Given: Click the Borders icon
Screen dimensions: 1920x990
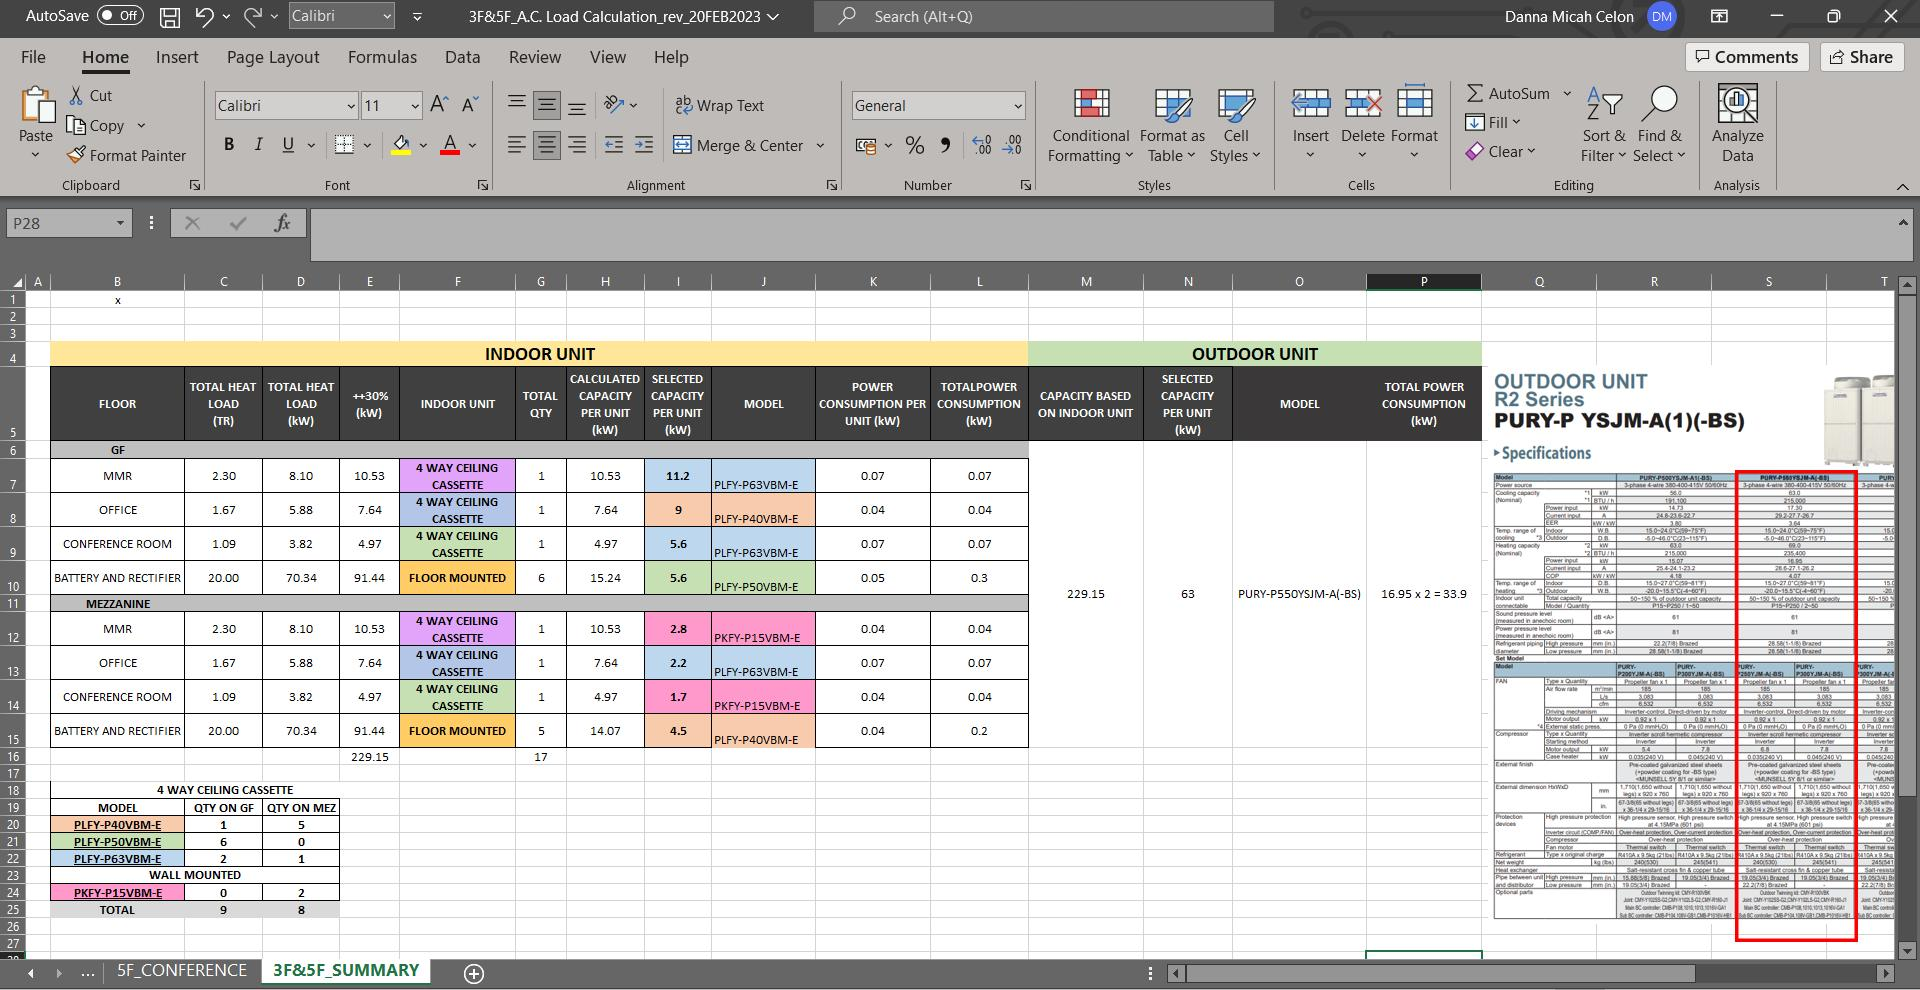Looking at the screenshot, I should coord(344,145).
